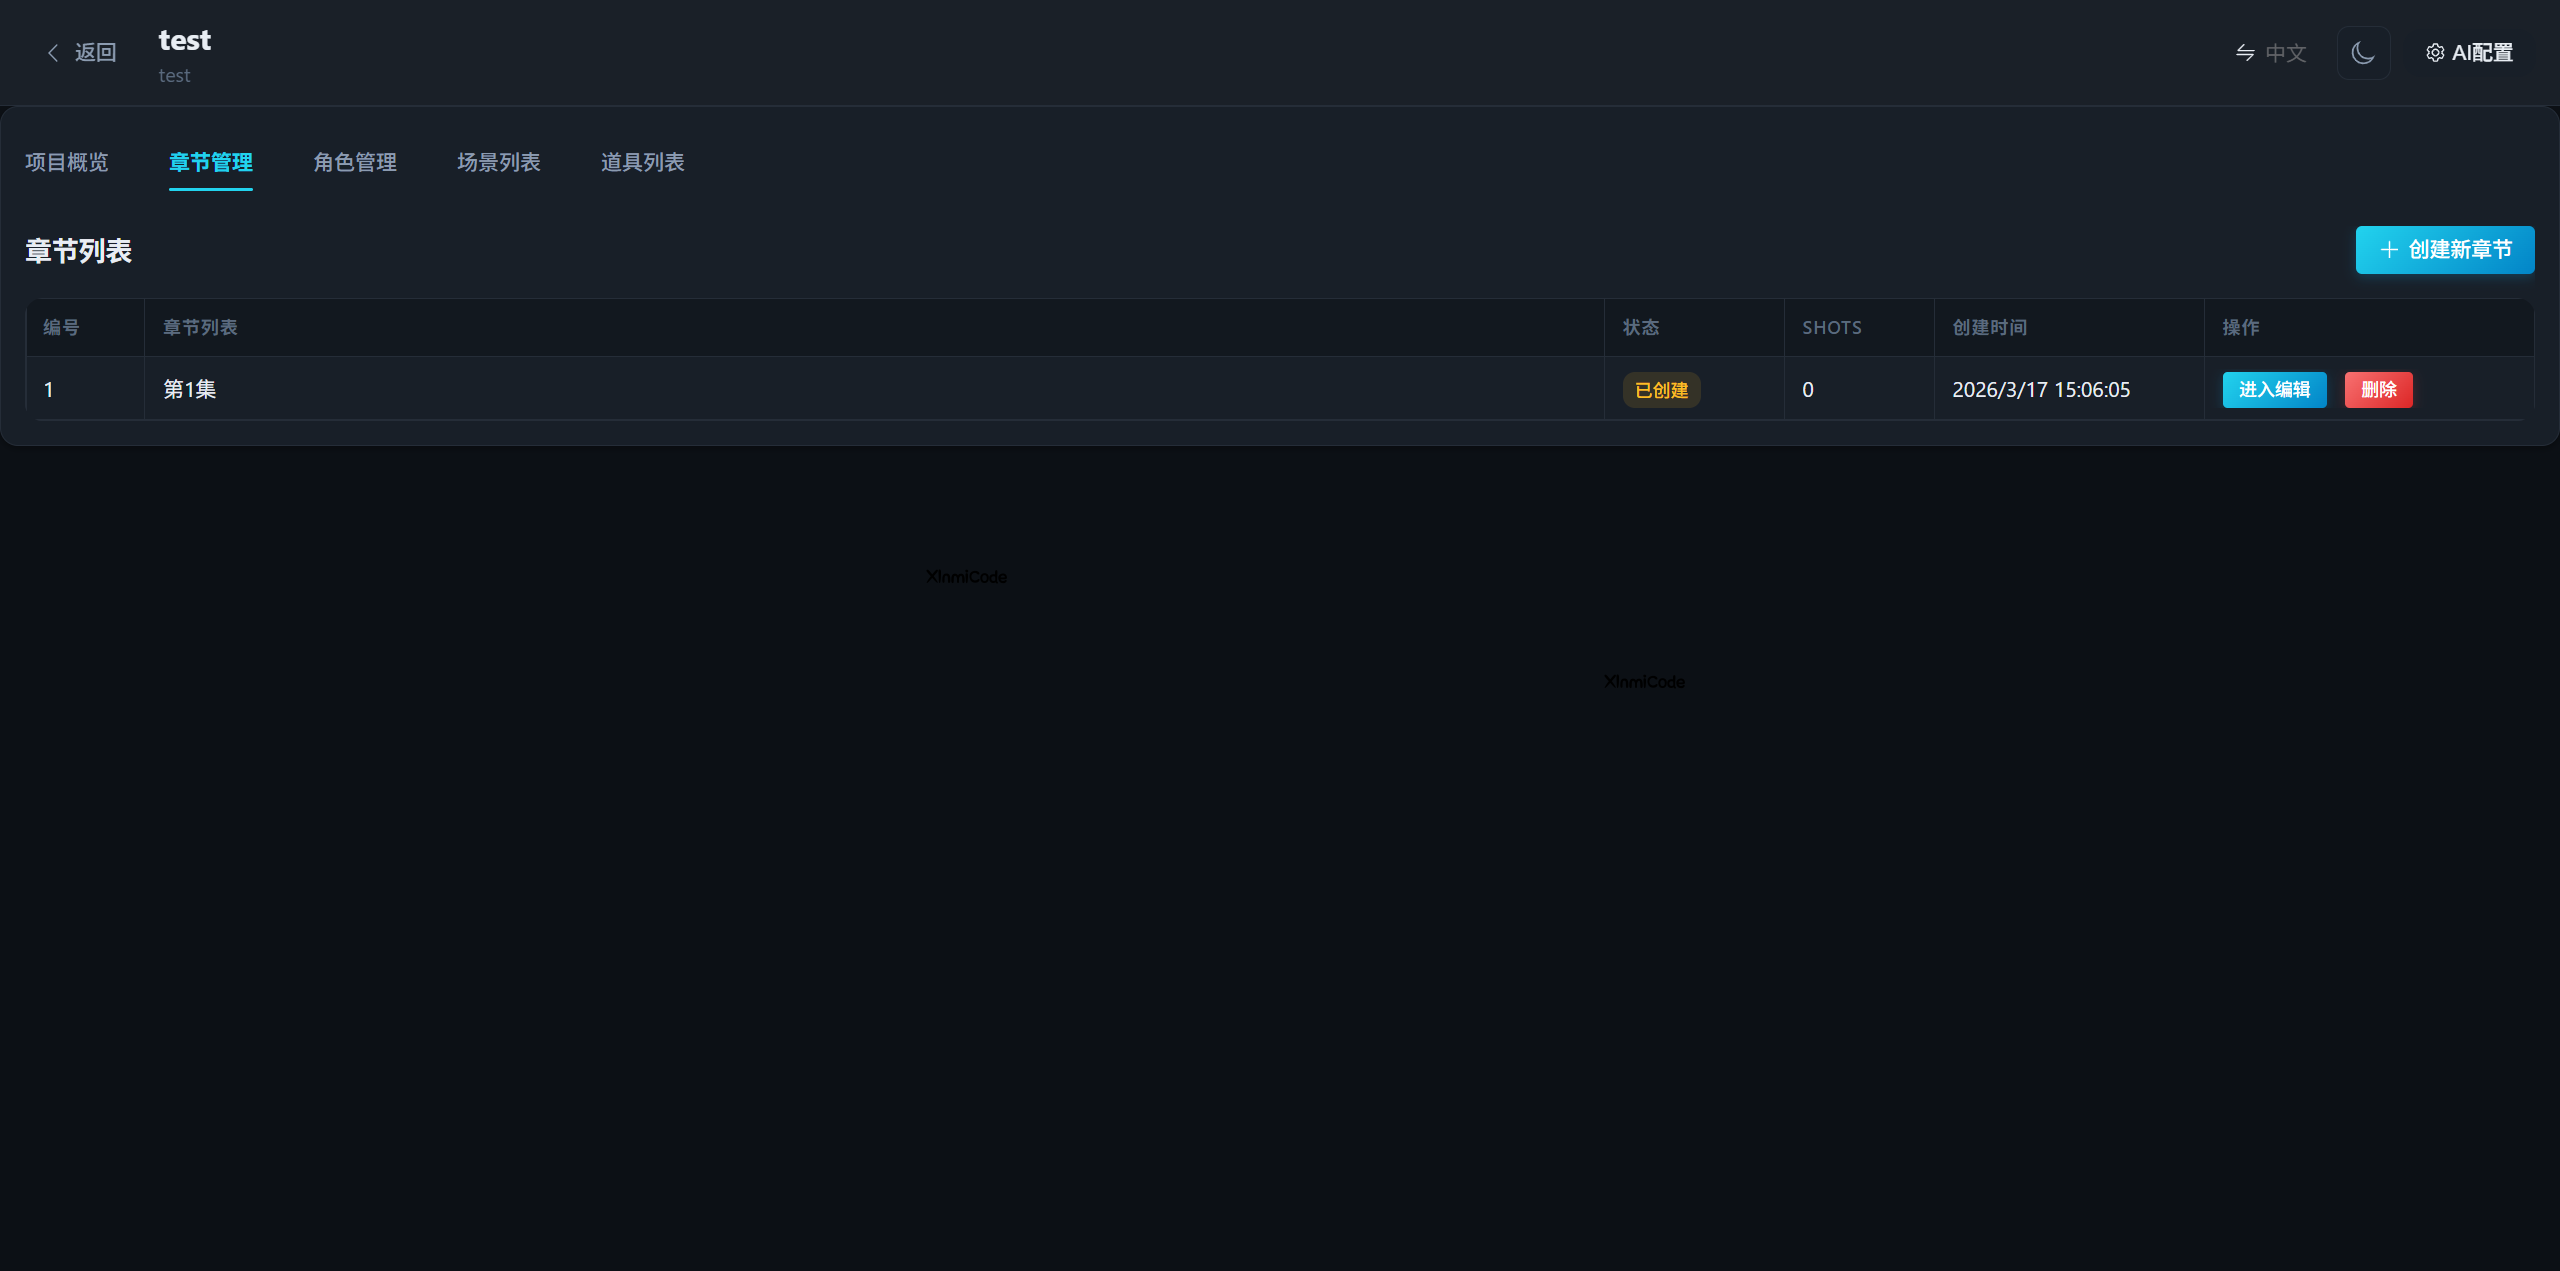Open the 角色管理 tab

pos(354,162)
